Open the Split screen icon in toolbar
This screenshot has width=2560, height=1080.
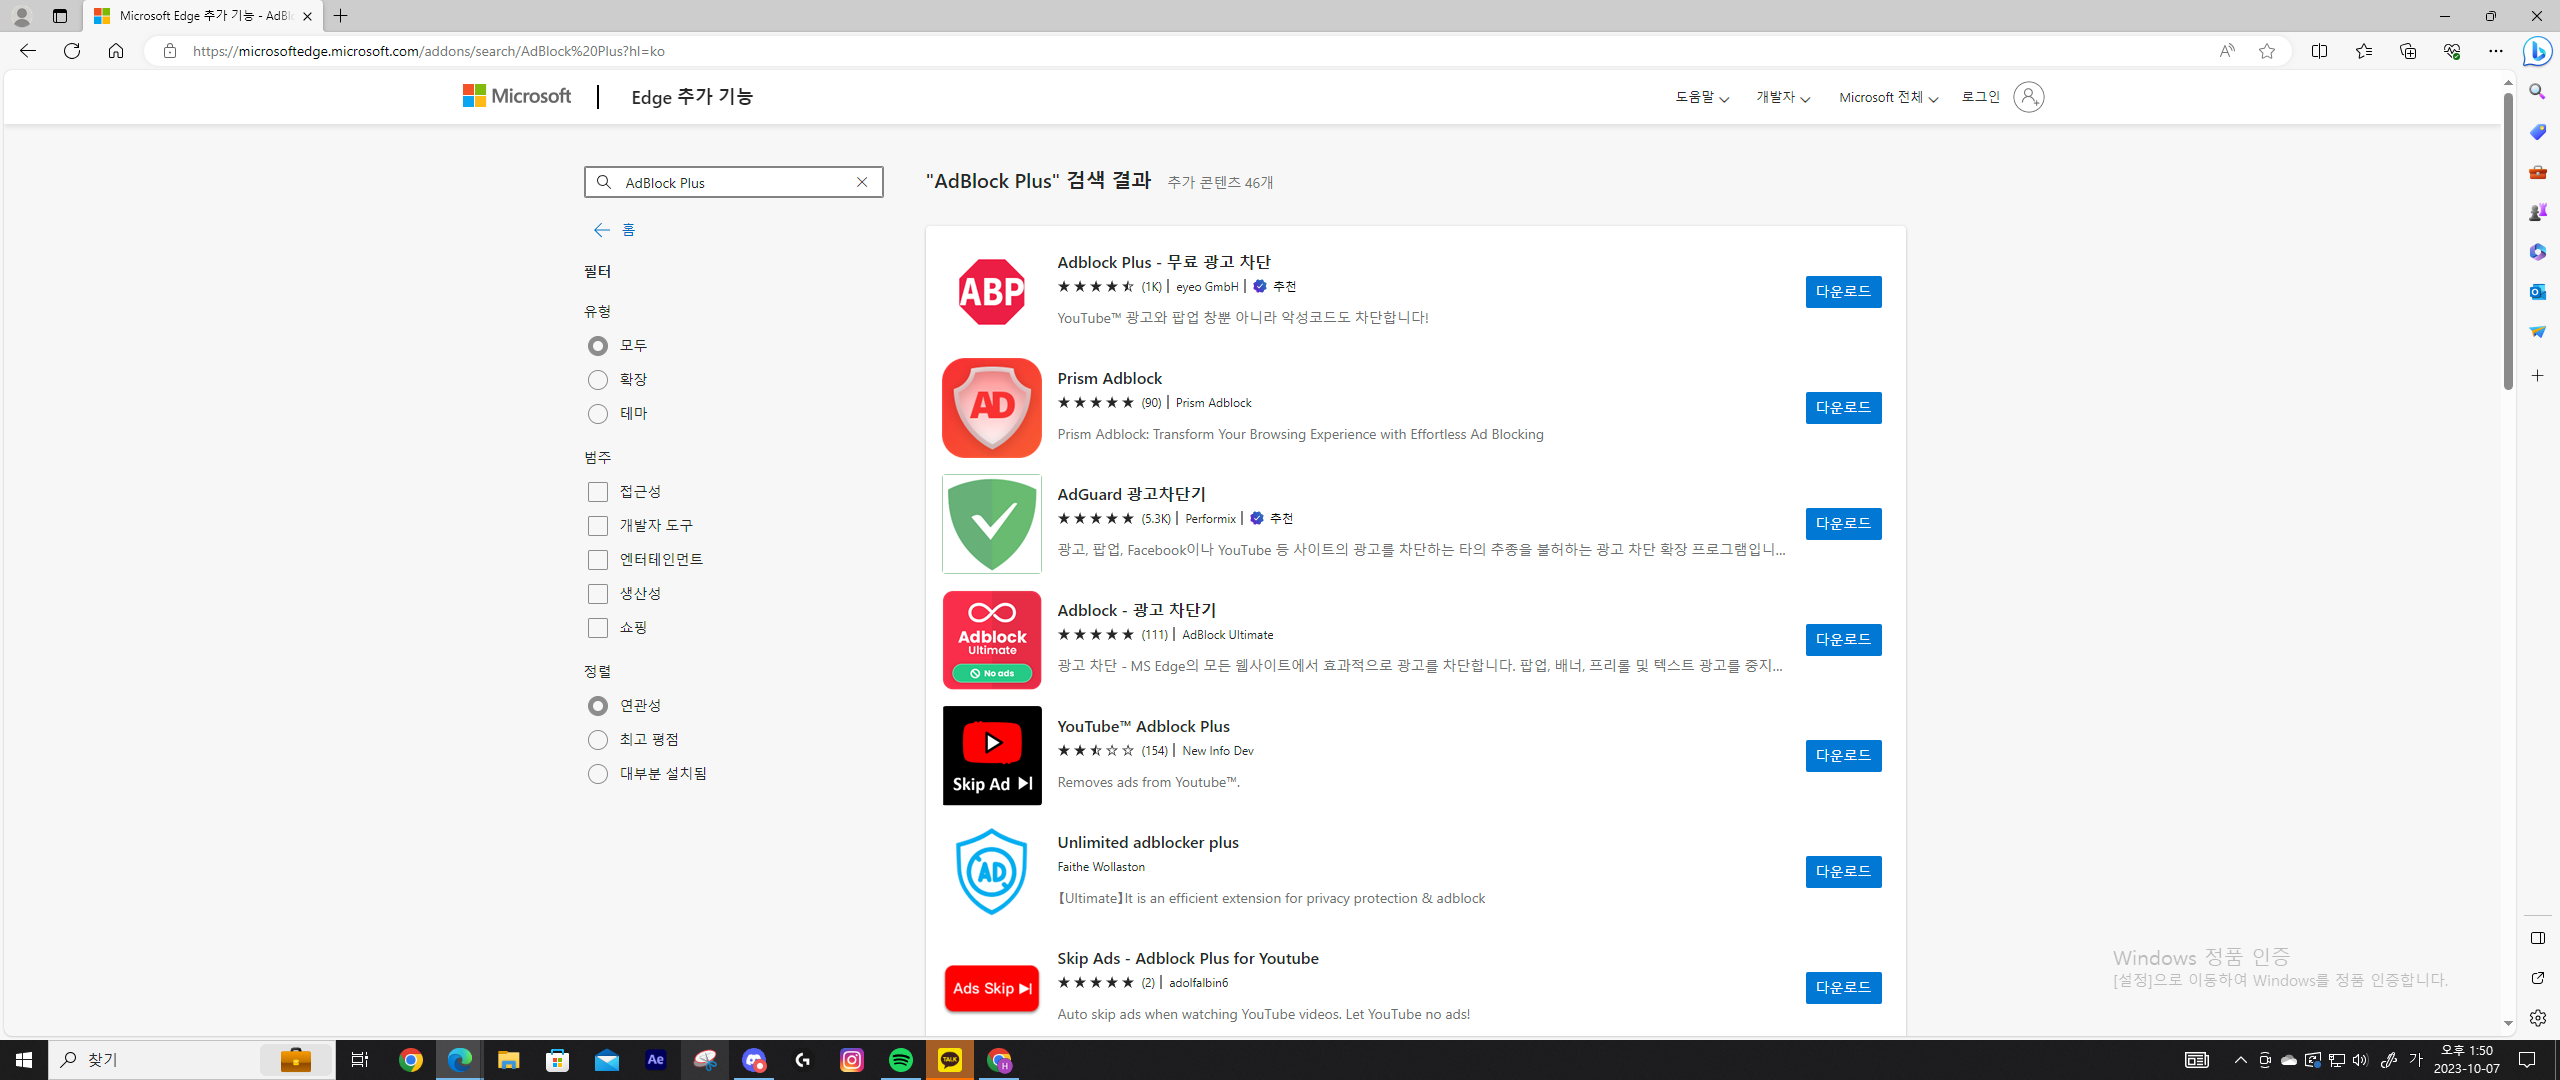click(2319, 51)
